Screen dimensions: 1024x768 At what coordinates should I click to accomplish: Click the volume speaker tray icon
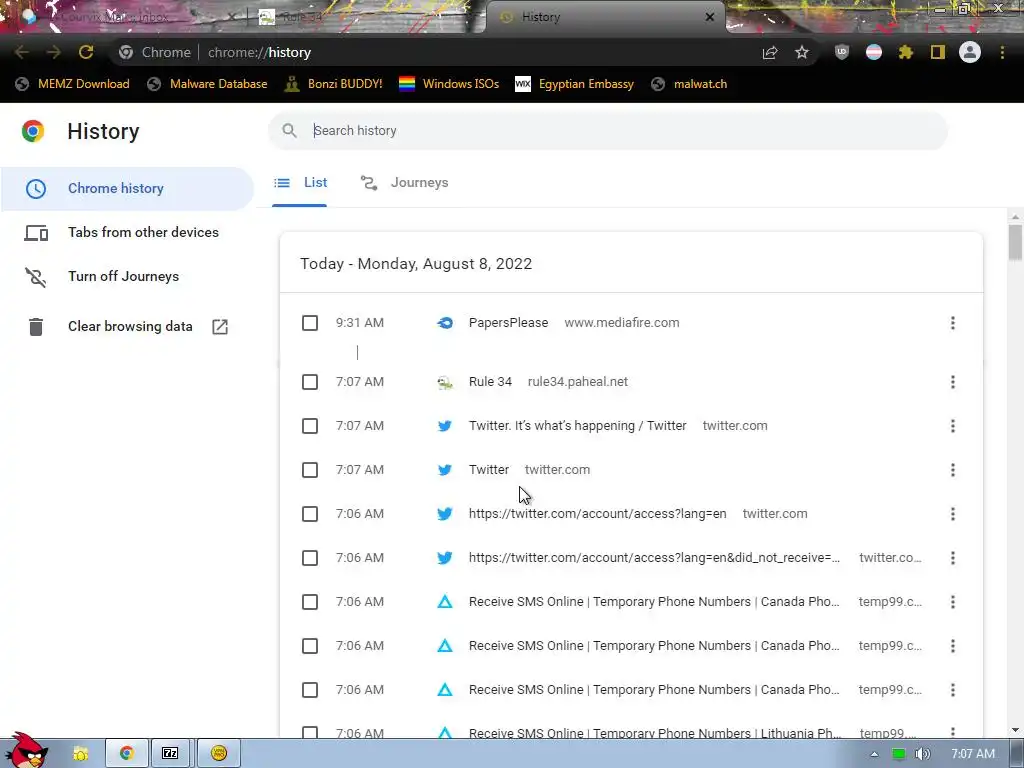pyautogui.click(x=923, y=754)
